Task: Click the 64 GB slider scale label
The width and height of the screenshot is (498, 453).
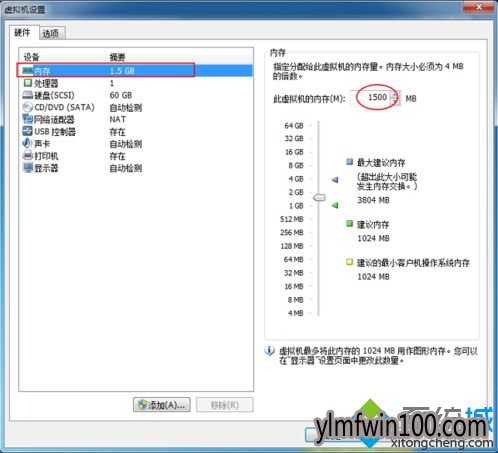Action: (294, 126)
